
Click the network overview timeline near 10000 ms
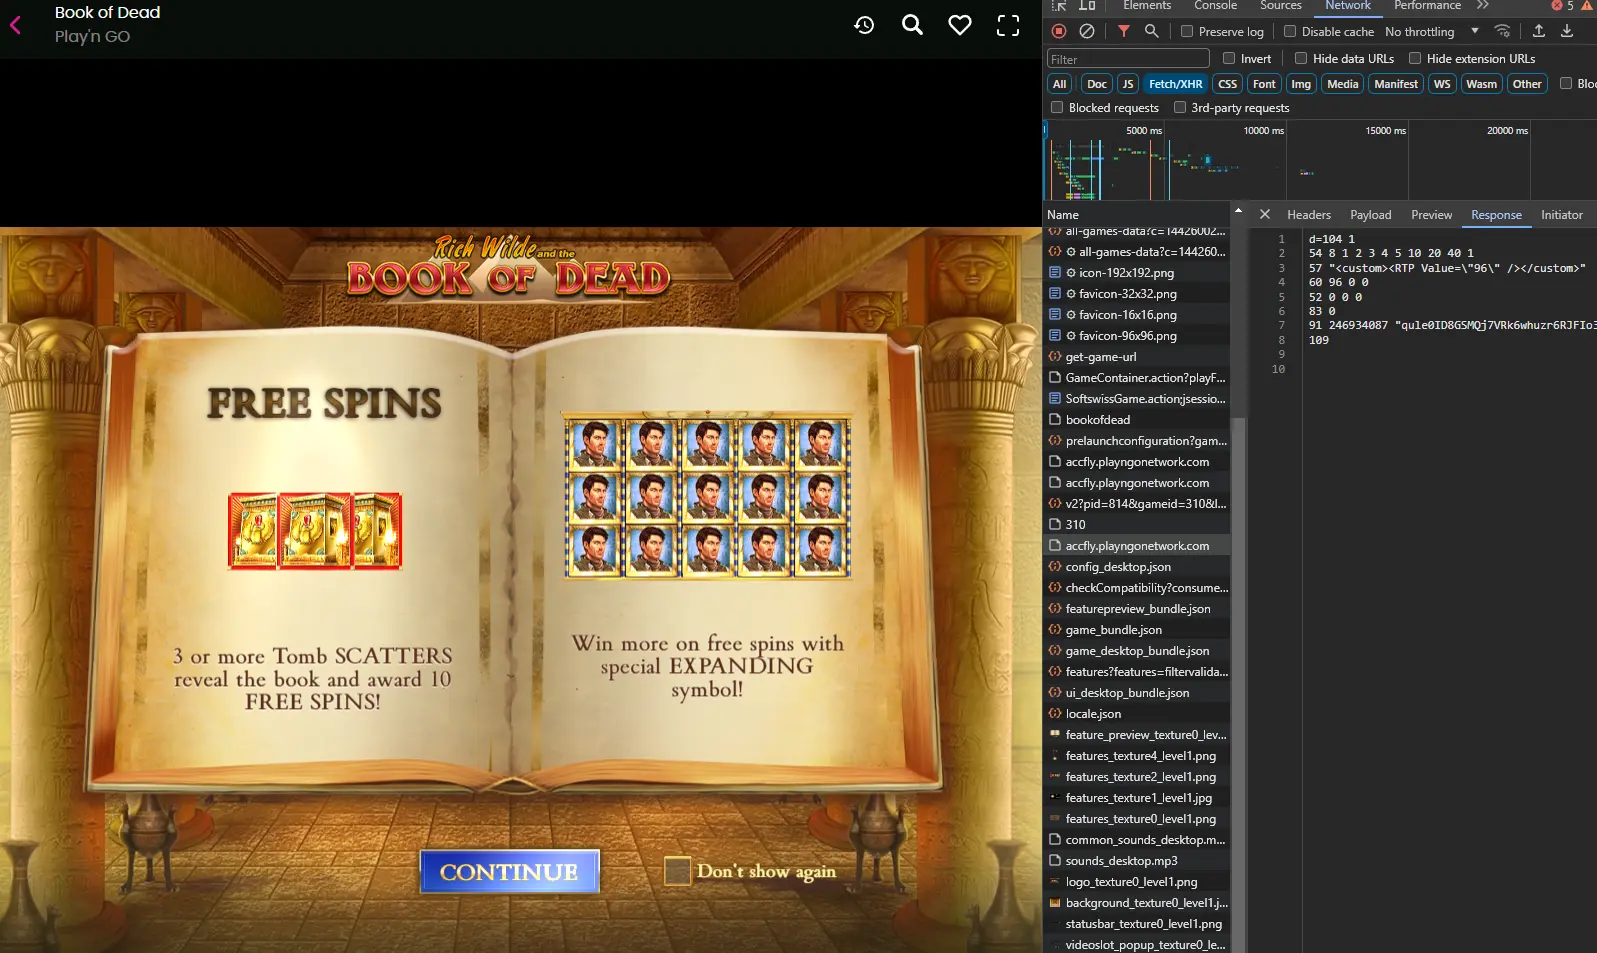click(x=1264, y=131)
